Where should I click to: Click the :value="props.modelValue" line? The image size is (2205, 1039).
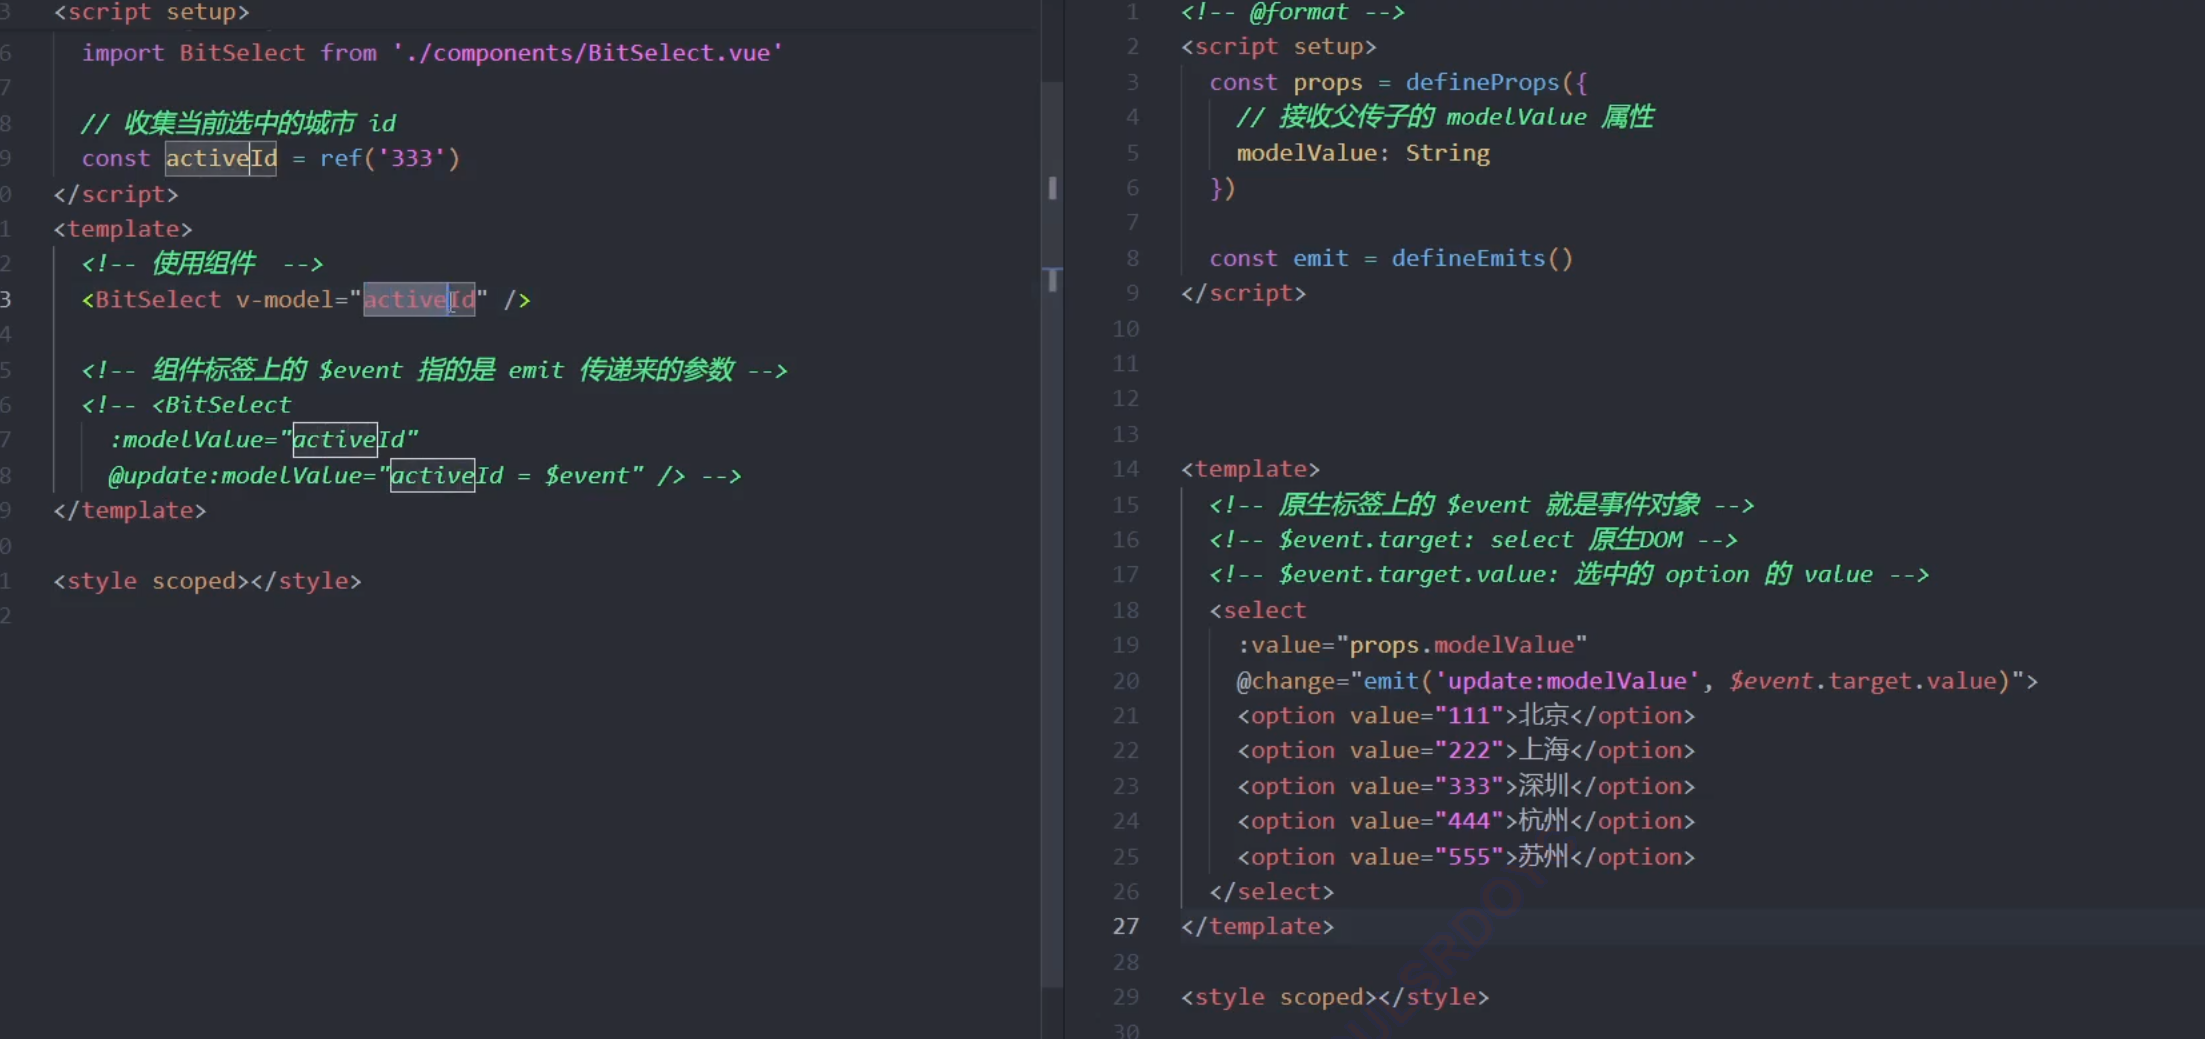[x=1412, y=646]
